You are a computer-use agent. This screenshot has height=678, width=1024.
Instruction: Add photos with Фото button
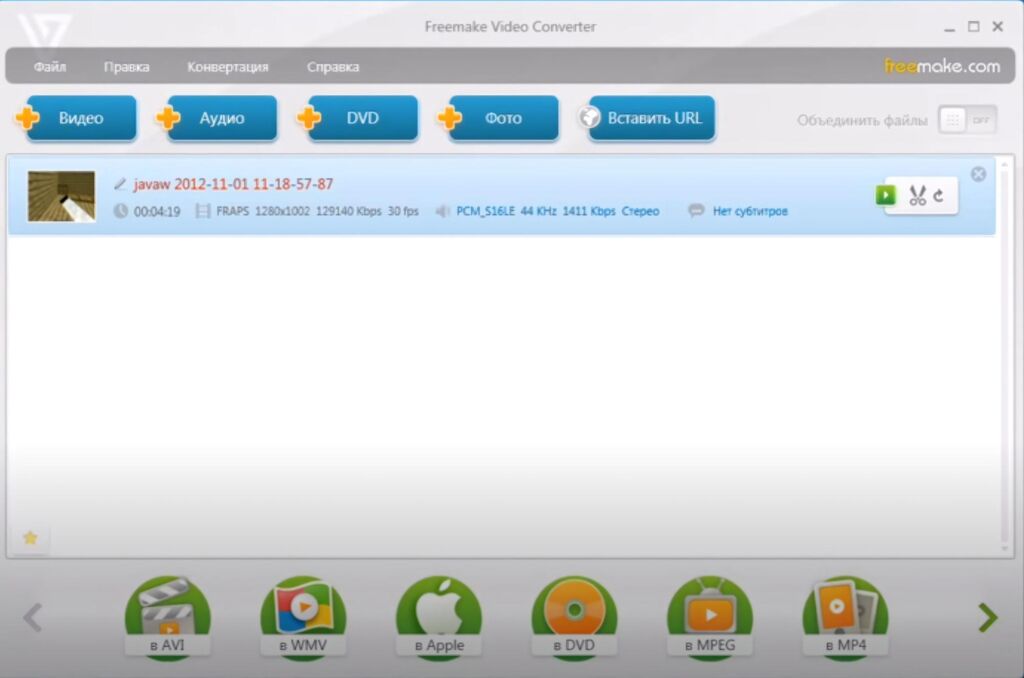[x=498, y=118]
